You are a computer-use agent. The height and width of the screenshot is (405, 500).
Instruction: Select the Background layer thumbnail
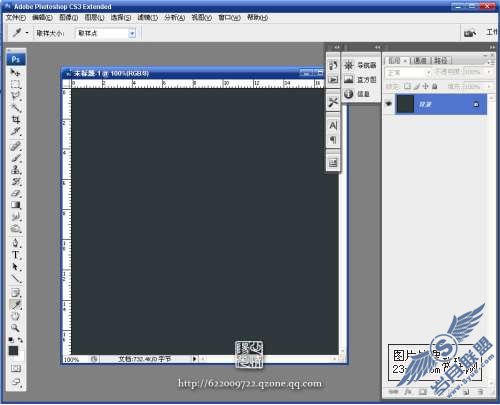(x=405, y=104)
